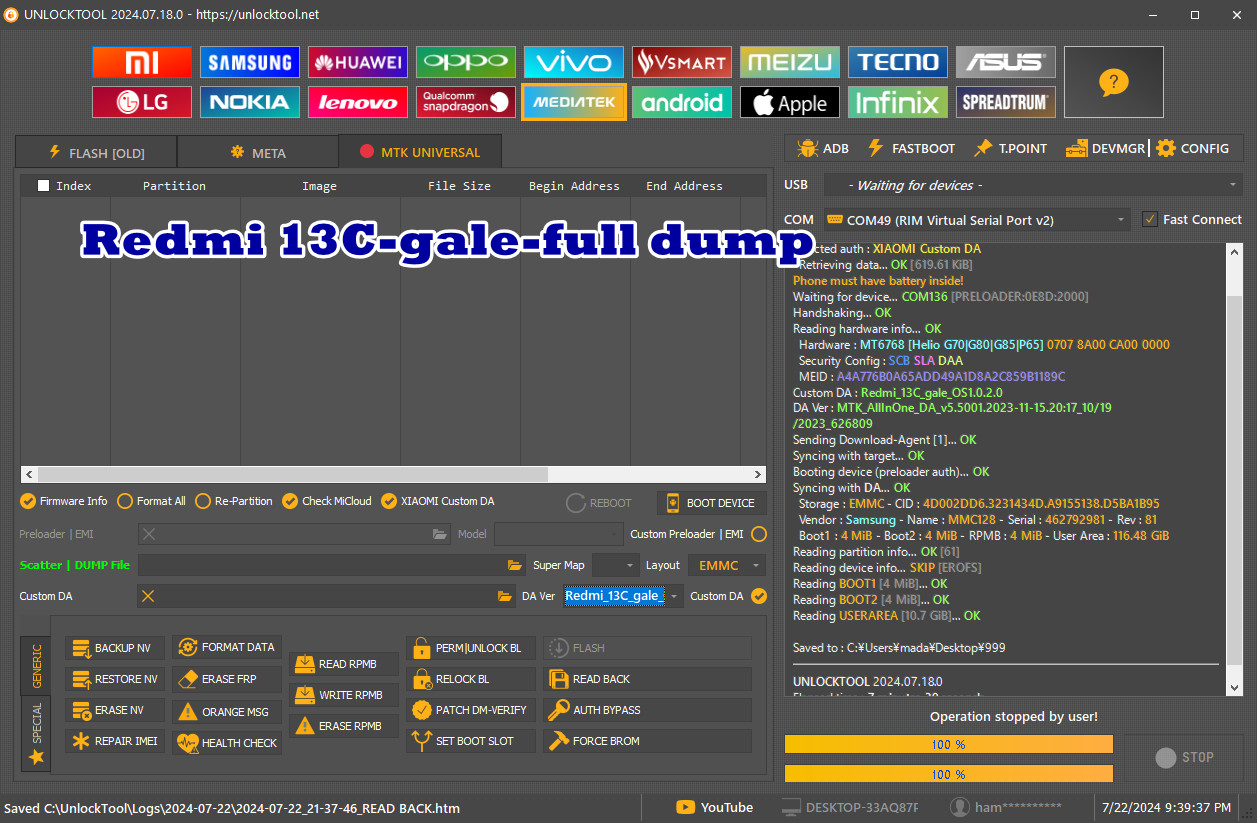The image size is (1257, 823).
Task: Choose the Nokia brand tile
Action: click(250, 102)
